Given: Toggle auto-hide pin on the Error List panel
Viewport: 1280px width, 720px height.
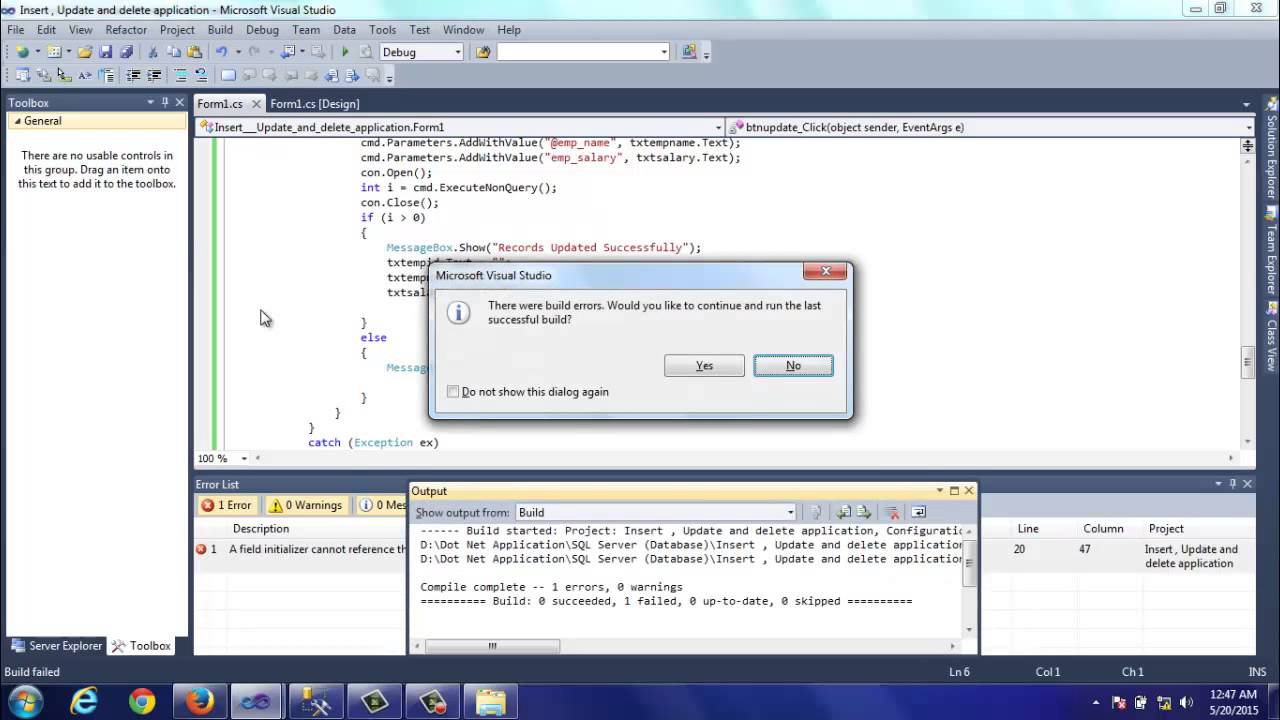Looking at the screenshot, I should coord(1232,484).
